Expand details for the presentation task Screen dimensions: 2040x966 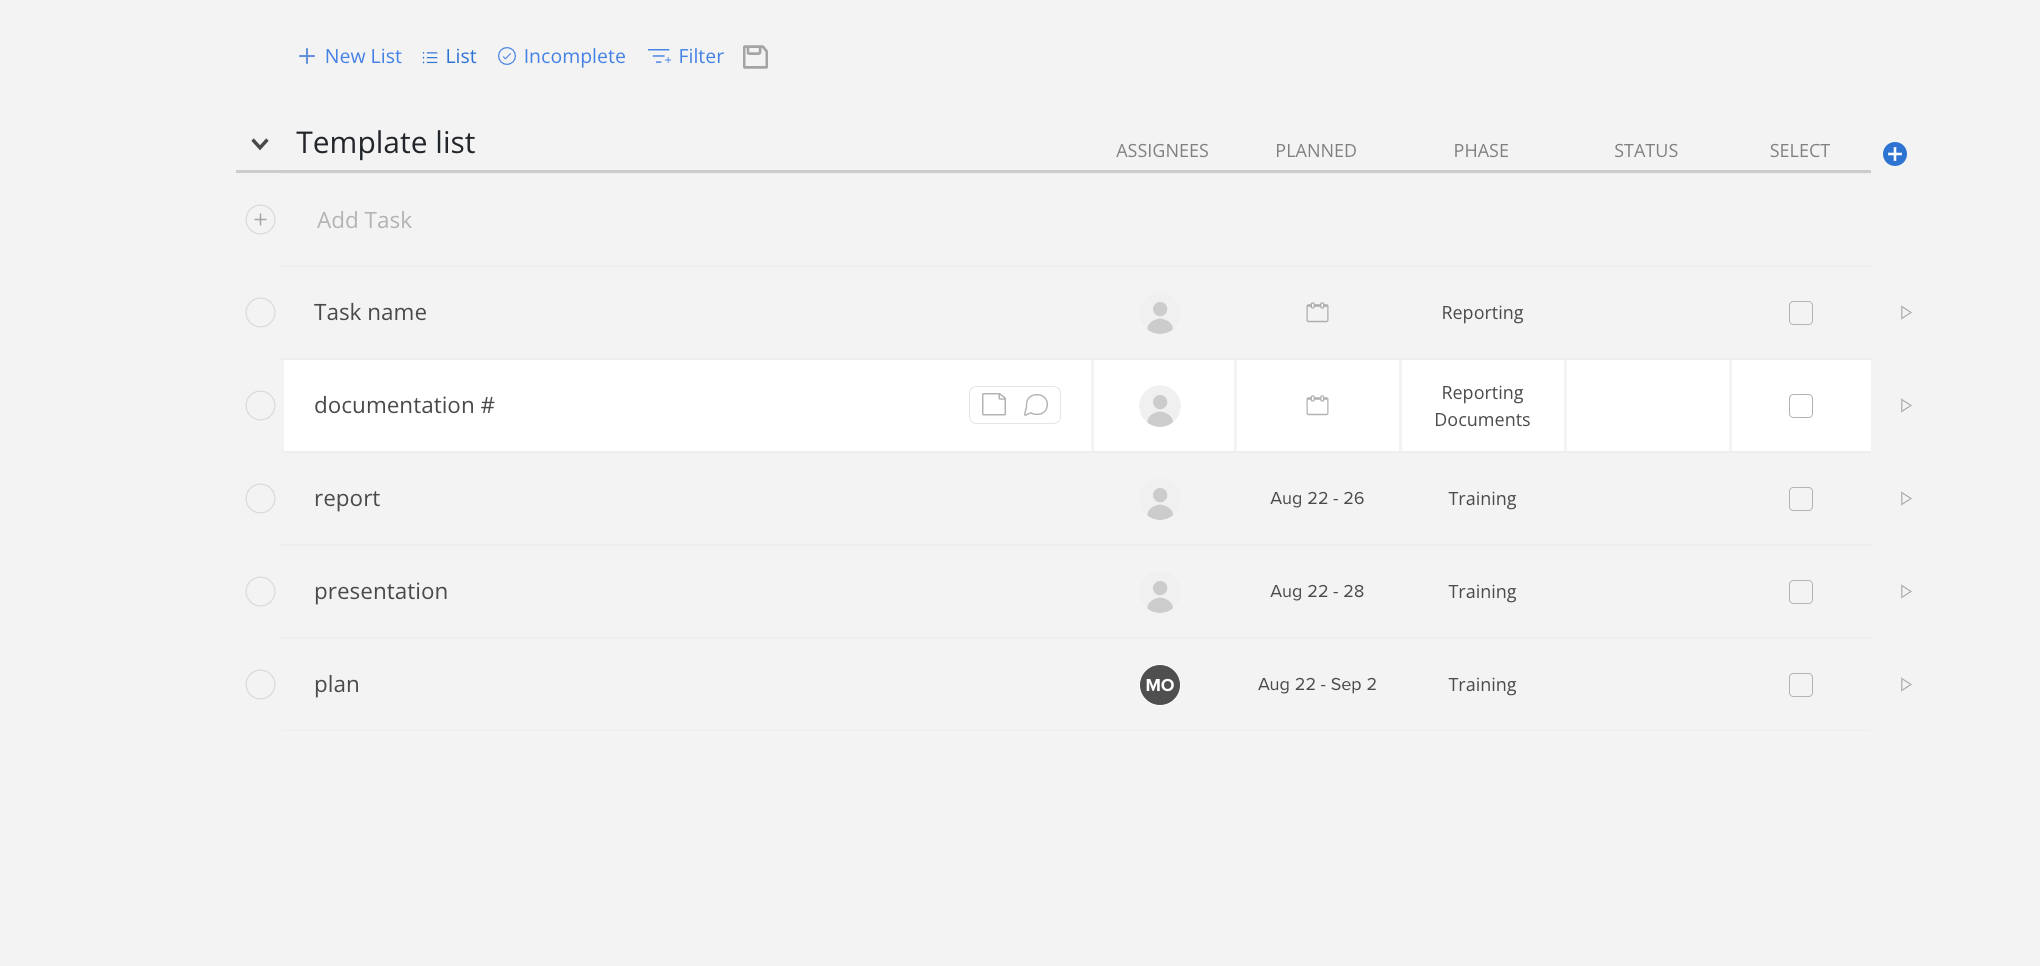(1906, 591)
